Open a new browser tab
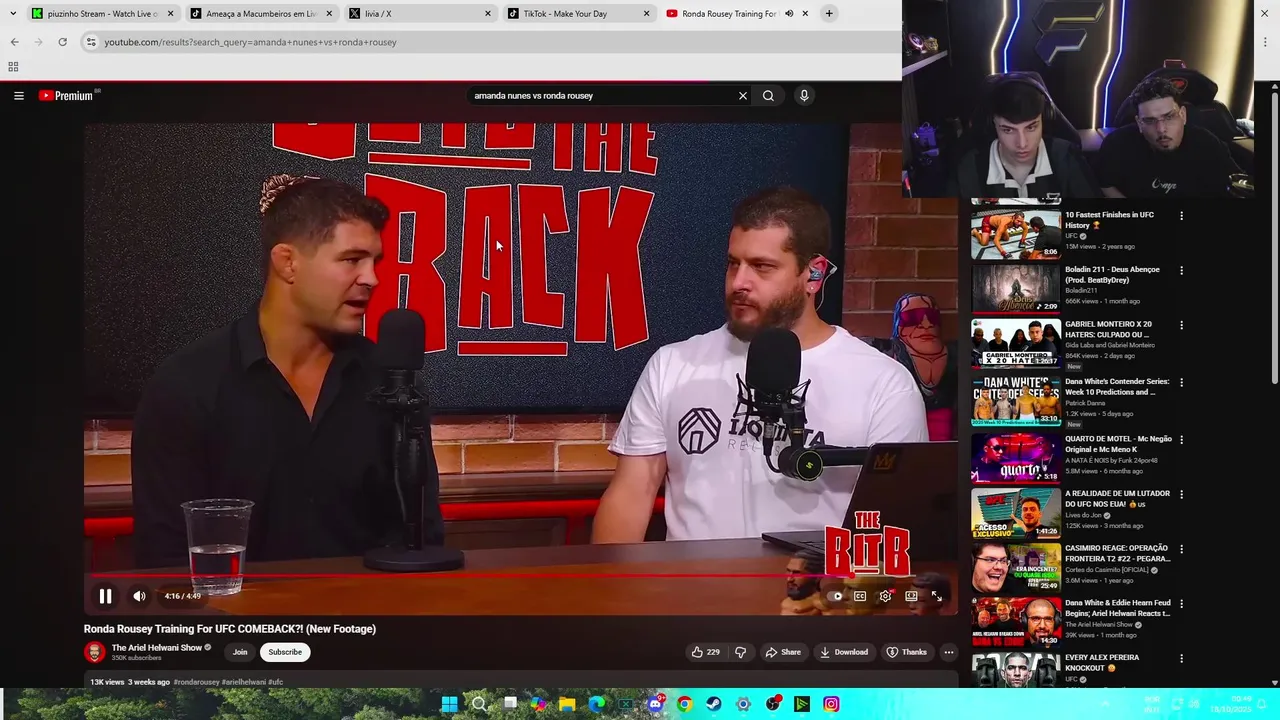 coord(829,14)
